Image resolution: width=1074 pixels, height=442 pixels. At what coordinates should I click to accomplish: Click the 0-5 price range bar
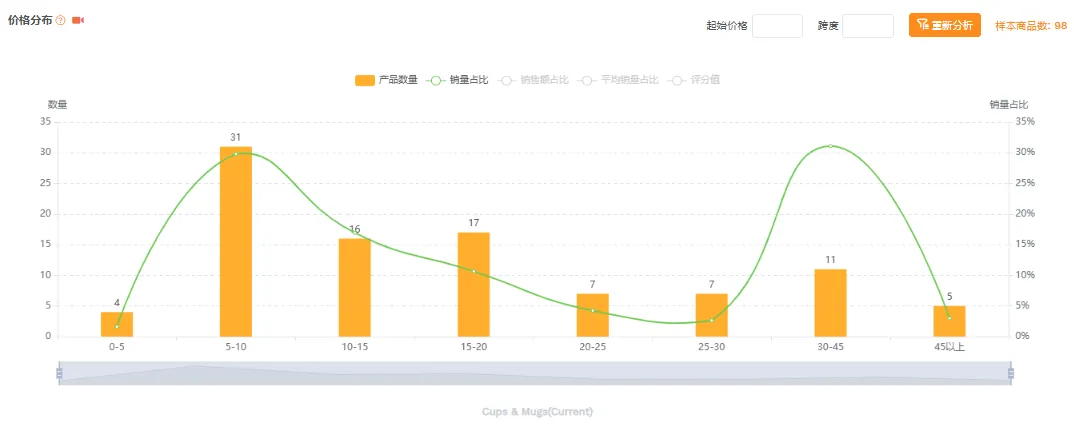[117, 324]
